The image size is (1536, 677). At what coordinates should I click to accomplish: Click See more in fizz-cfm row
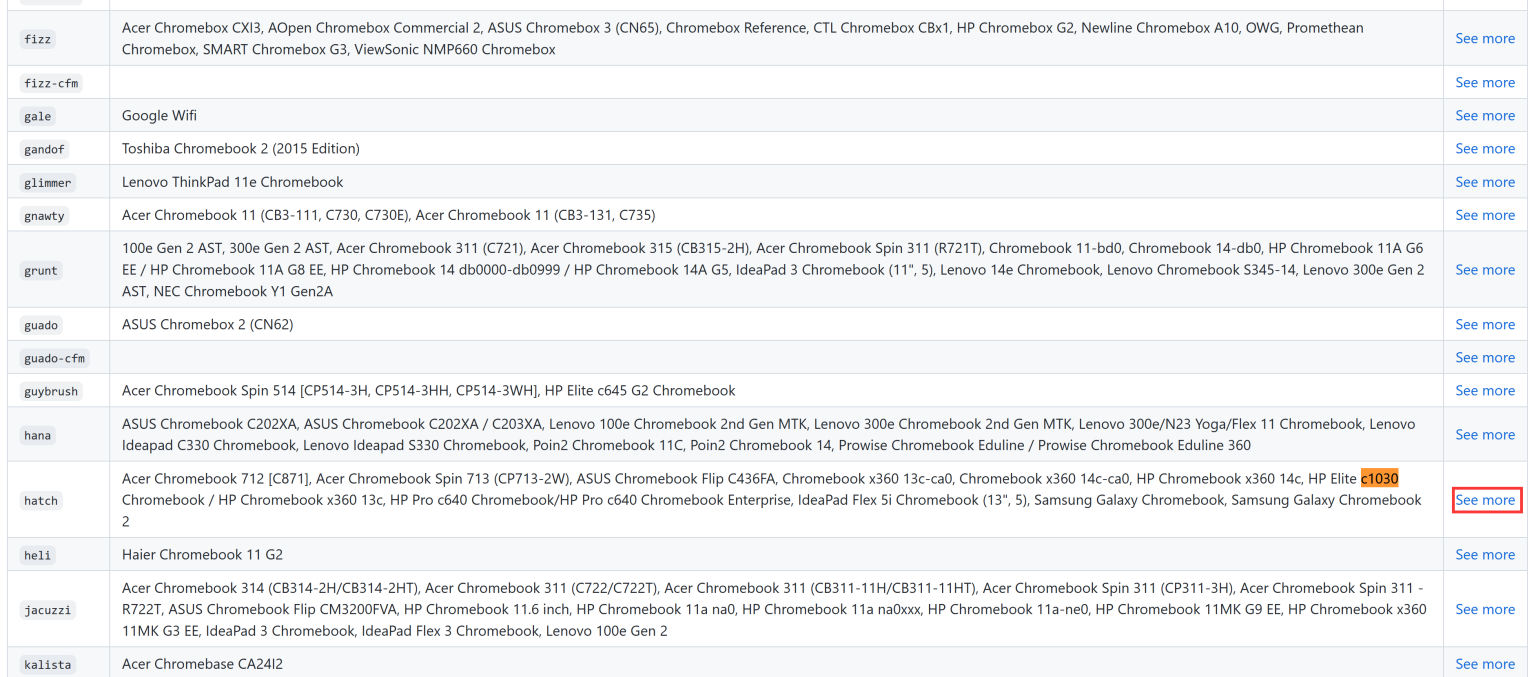[1485, 82]
